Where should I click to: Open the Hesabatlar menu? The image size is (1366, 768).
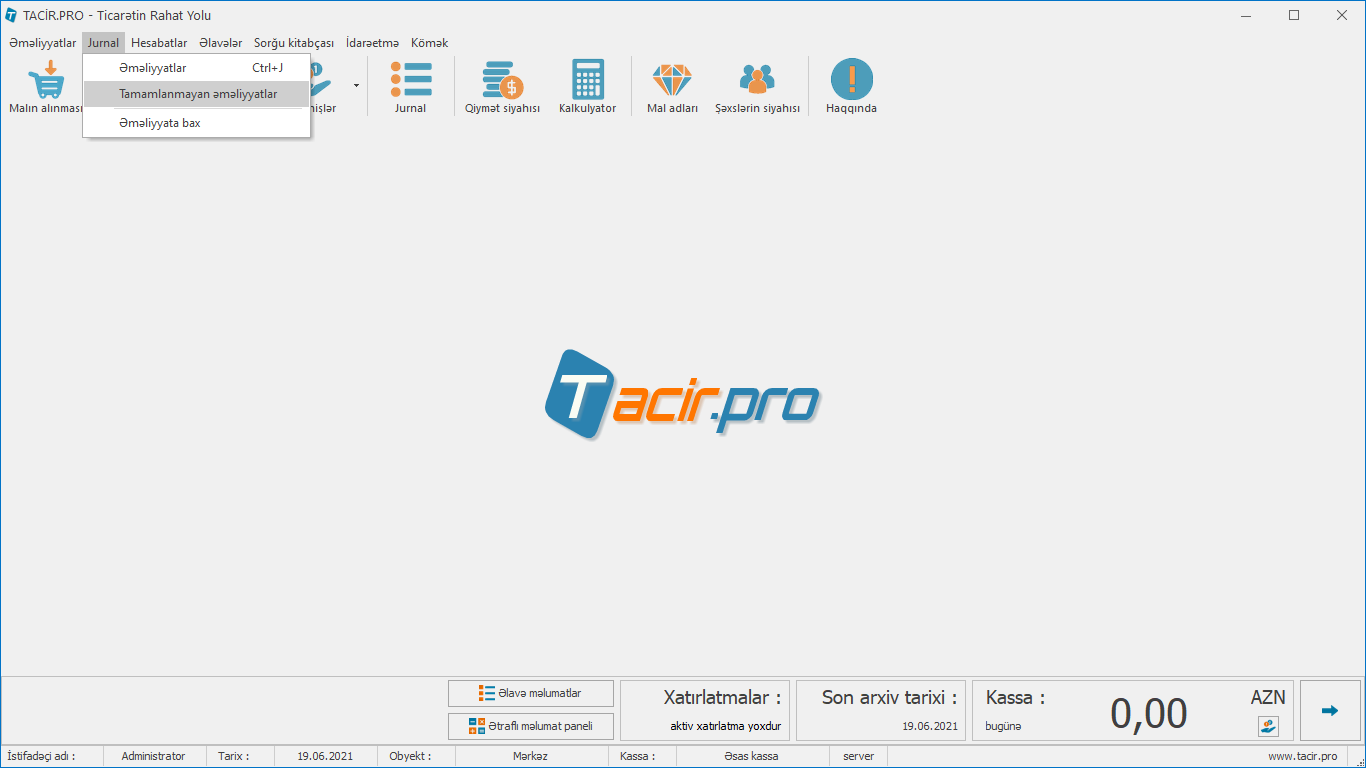[159, 43]
